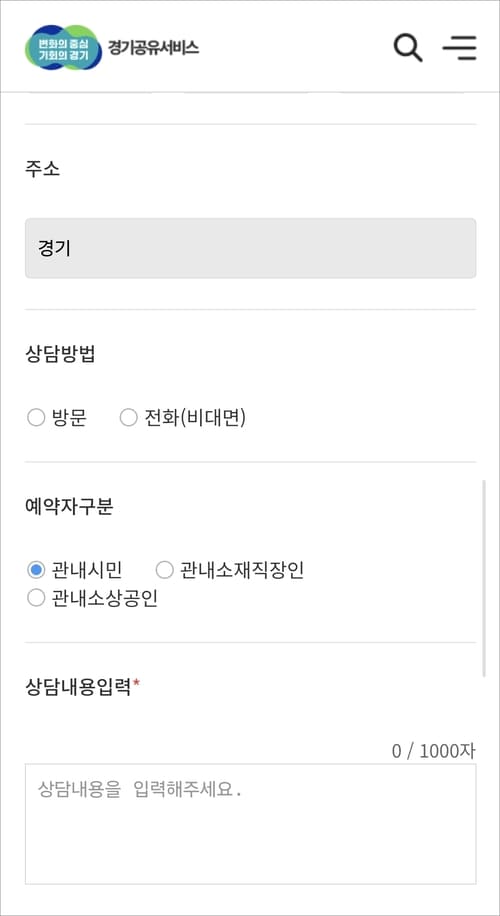Click the 관내소상공인 label text
The image size is (500, 916).
tap(105, 599)
